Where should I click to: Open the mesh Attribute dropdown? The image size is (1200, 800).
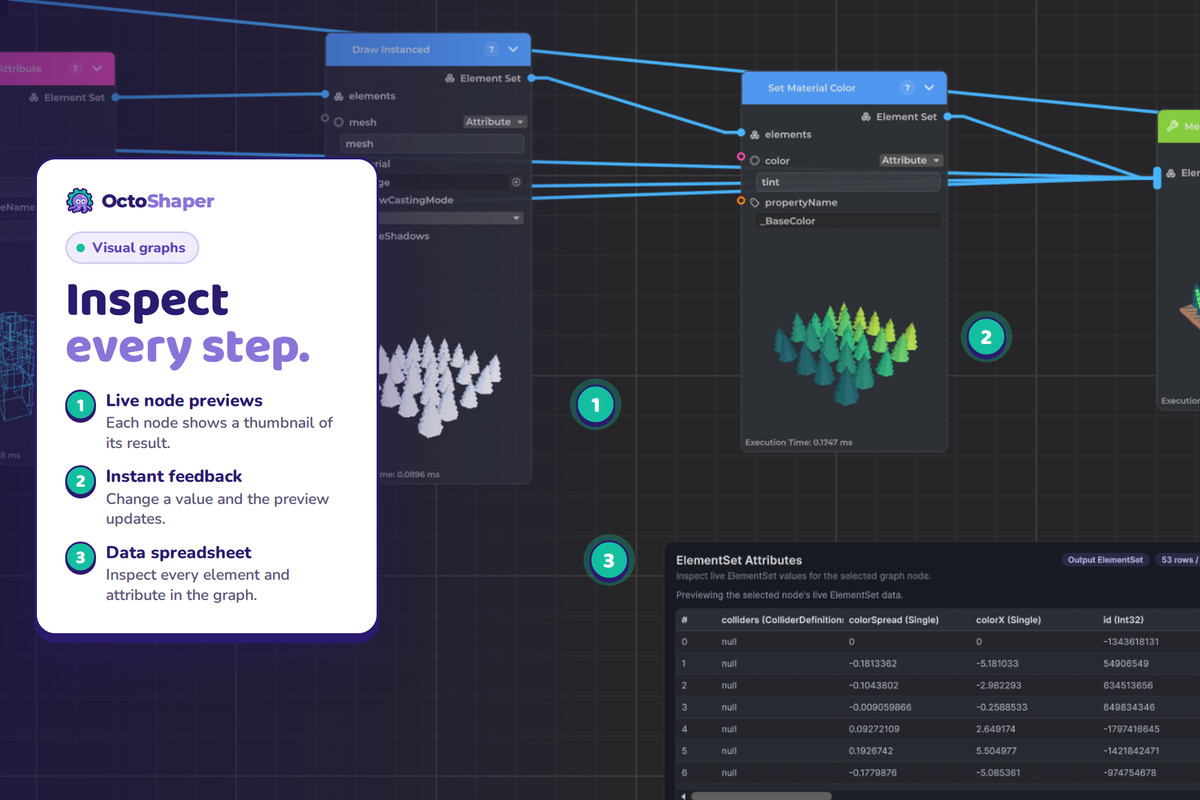point(495,122)
